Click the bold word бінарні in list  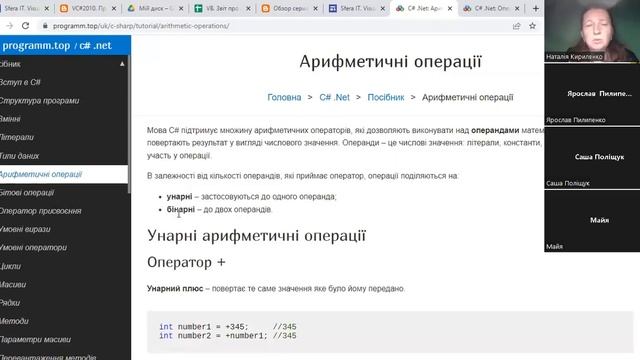point(181,209)
